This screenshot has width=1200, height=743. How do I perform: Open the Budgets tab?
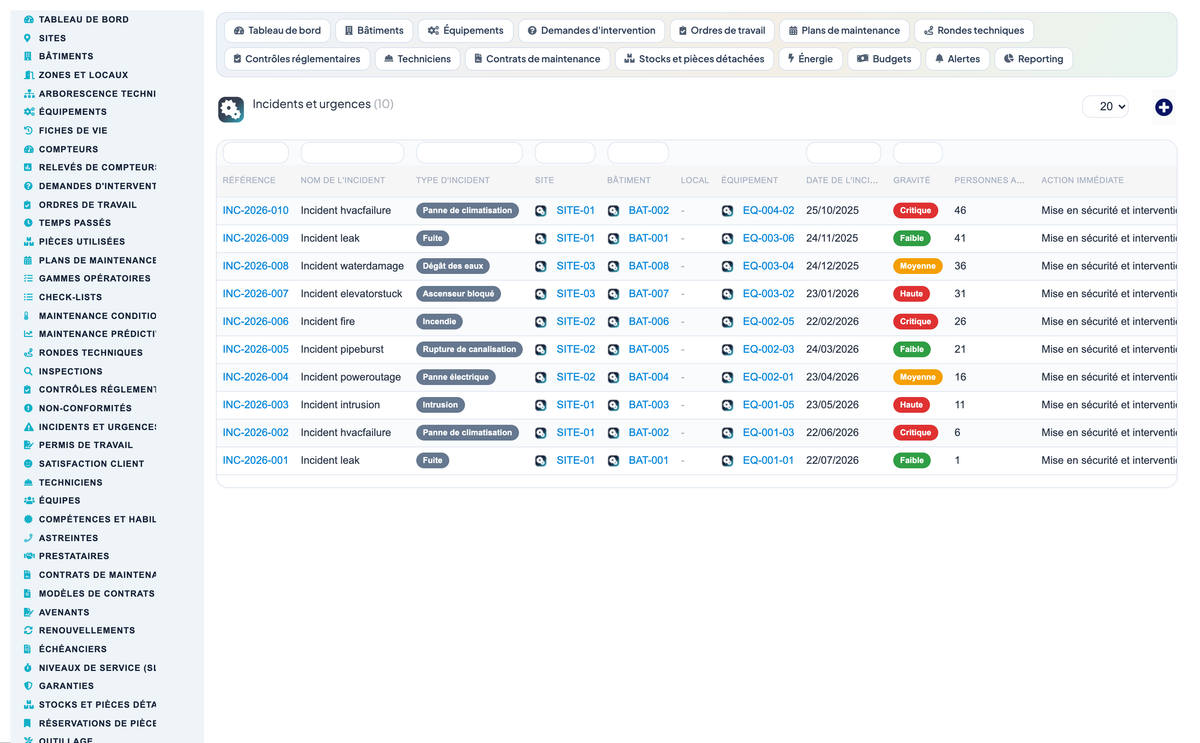(884, 59)
